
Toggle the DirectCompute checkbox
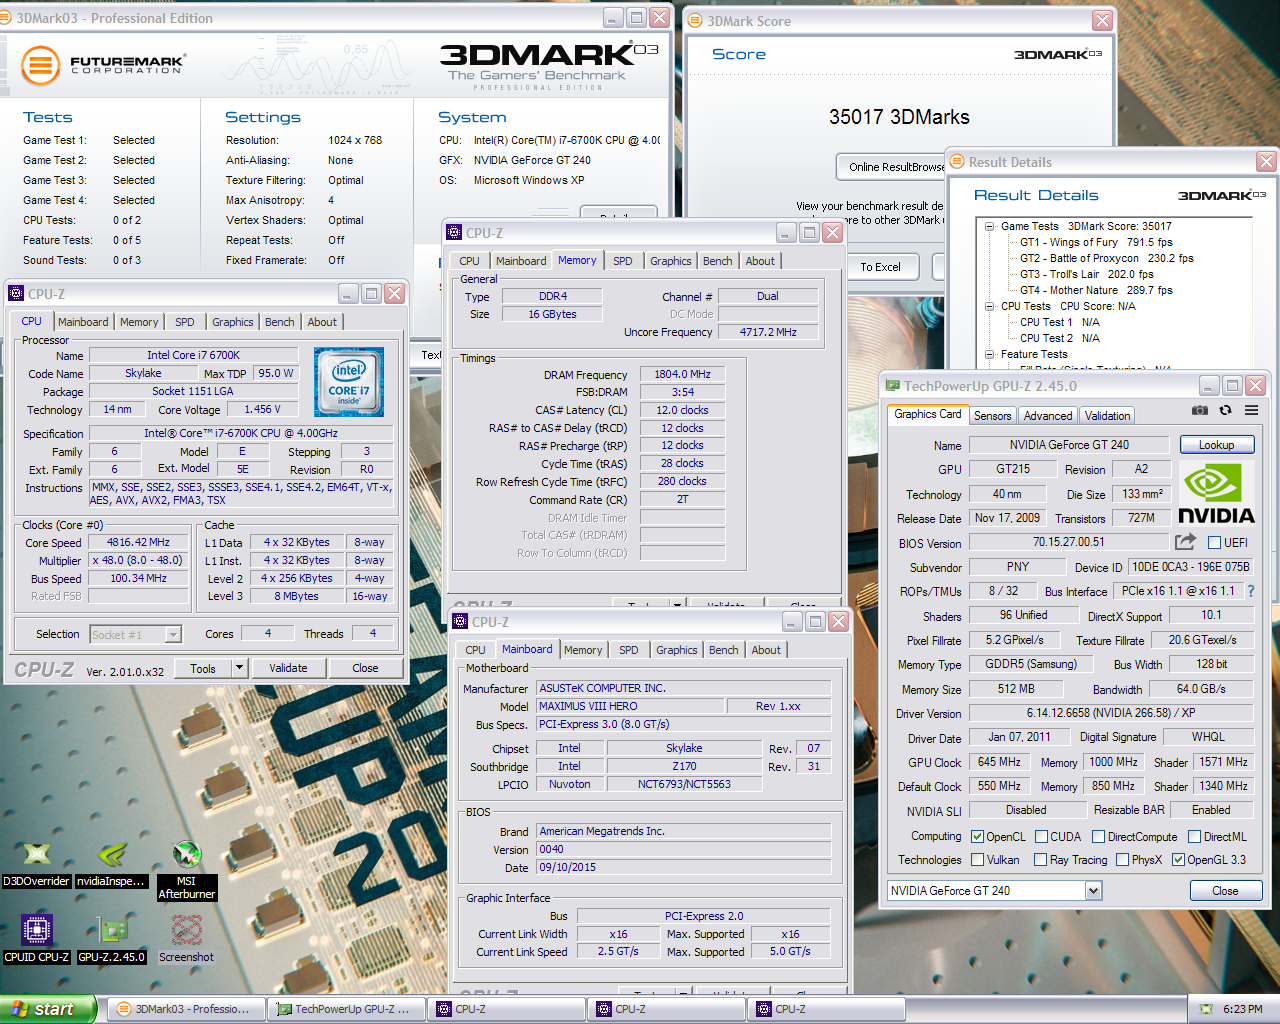[1098, 837]
